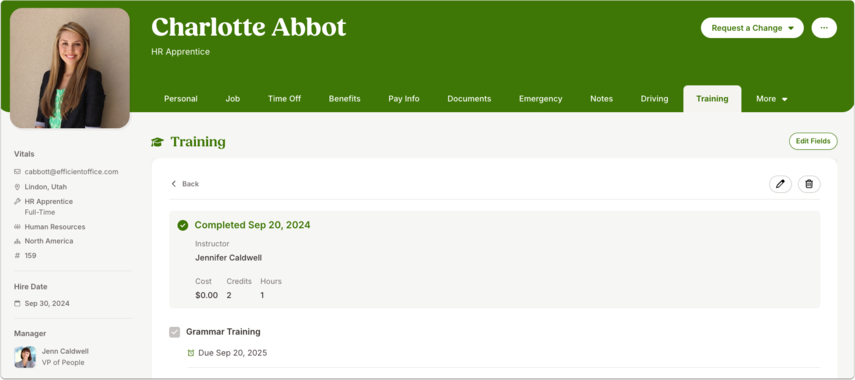Click the calendar icon beside hire date
Viewport: 855px width, 380px height.
[x=17, y=304]
